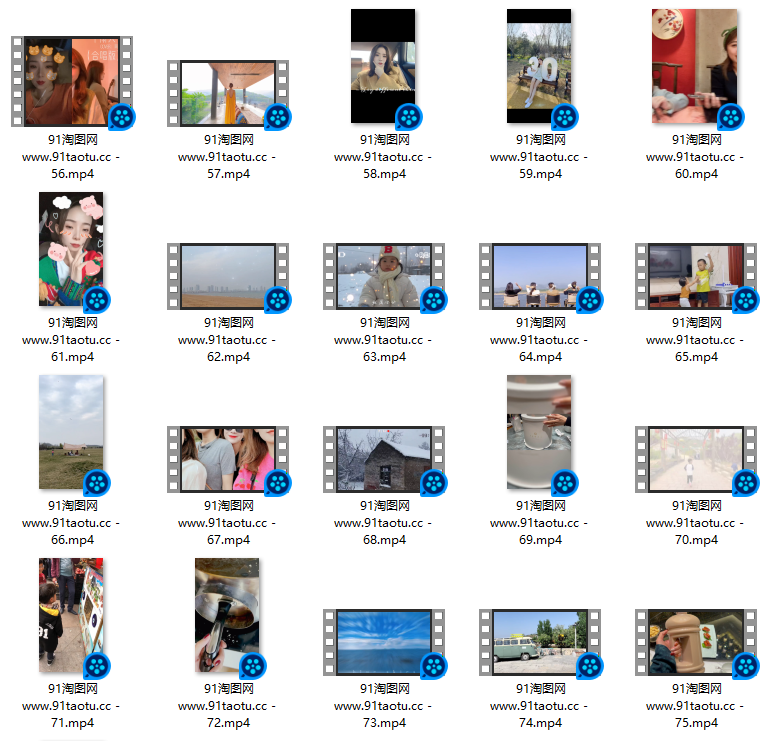This screenshot has width=772, height=741.
Task: Click the player badge icon on 64.mp4
Action: click(590, 300)
